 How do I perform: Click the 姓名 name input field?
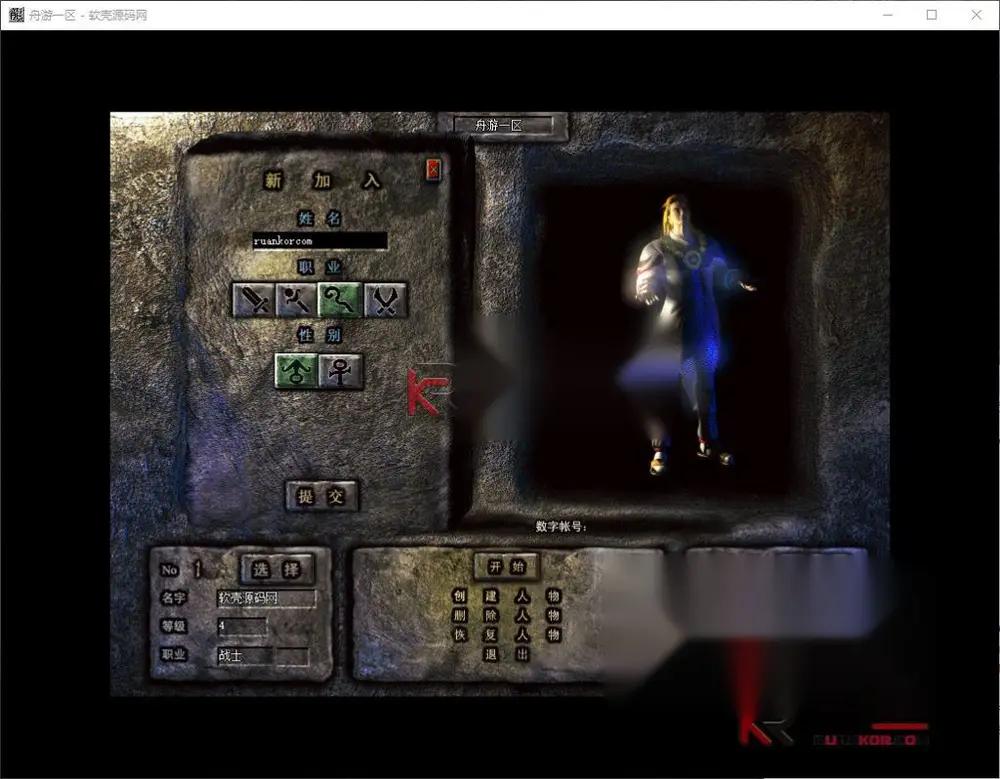tap(320, 241)
